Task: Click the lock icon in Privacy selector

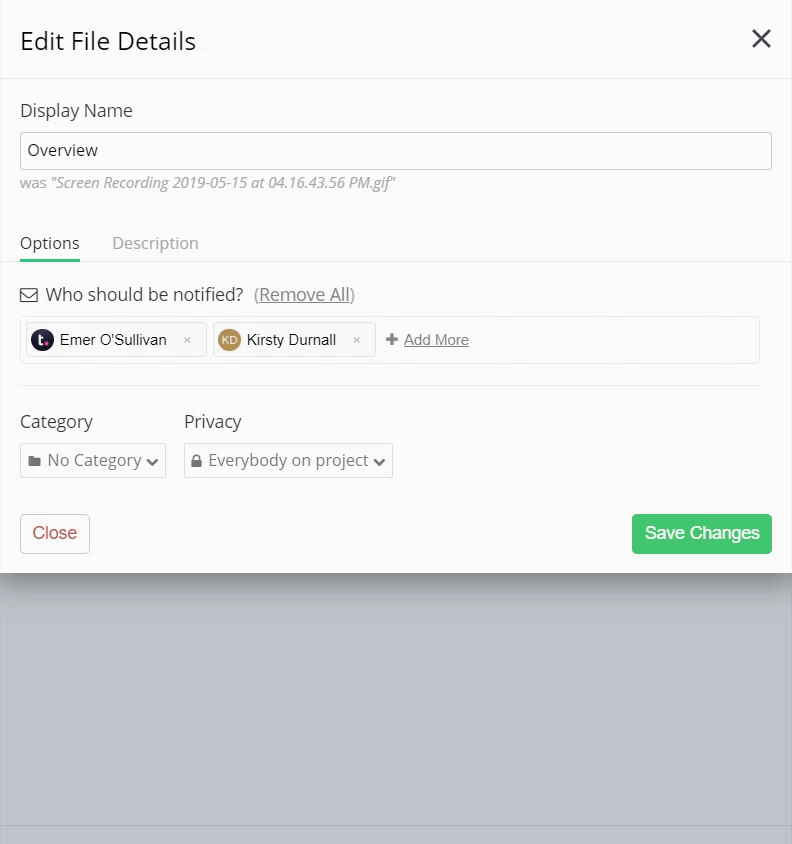Action: [x=197, y=461]
